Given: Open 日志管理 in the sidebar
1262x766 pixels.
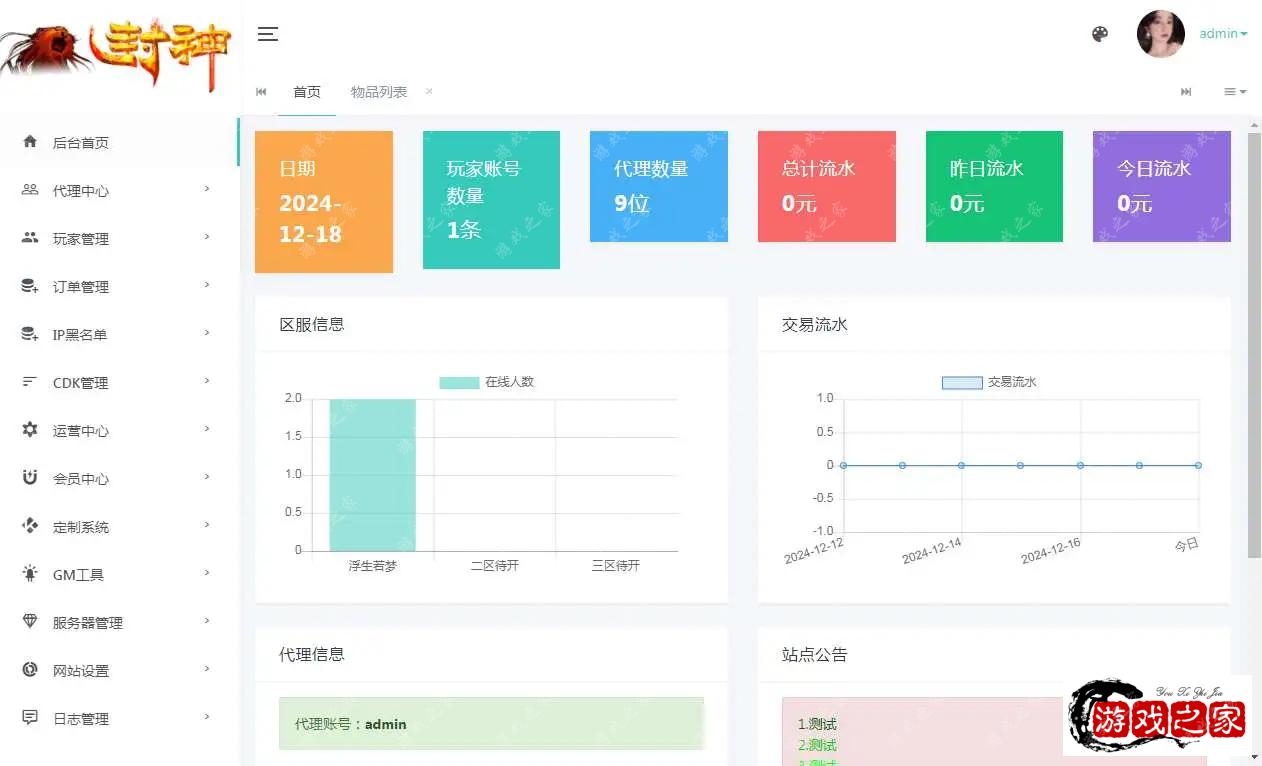Looking at the screenshot, I should [81, 718].
